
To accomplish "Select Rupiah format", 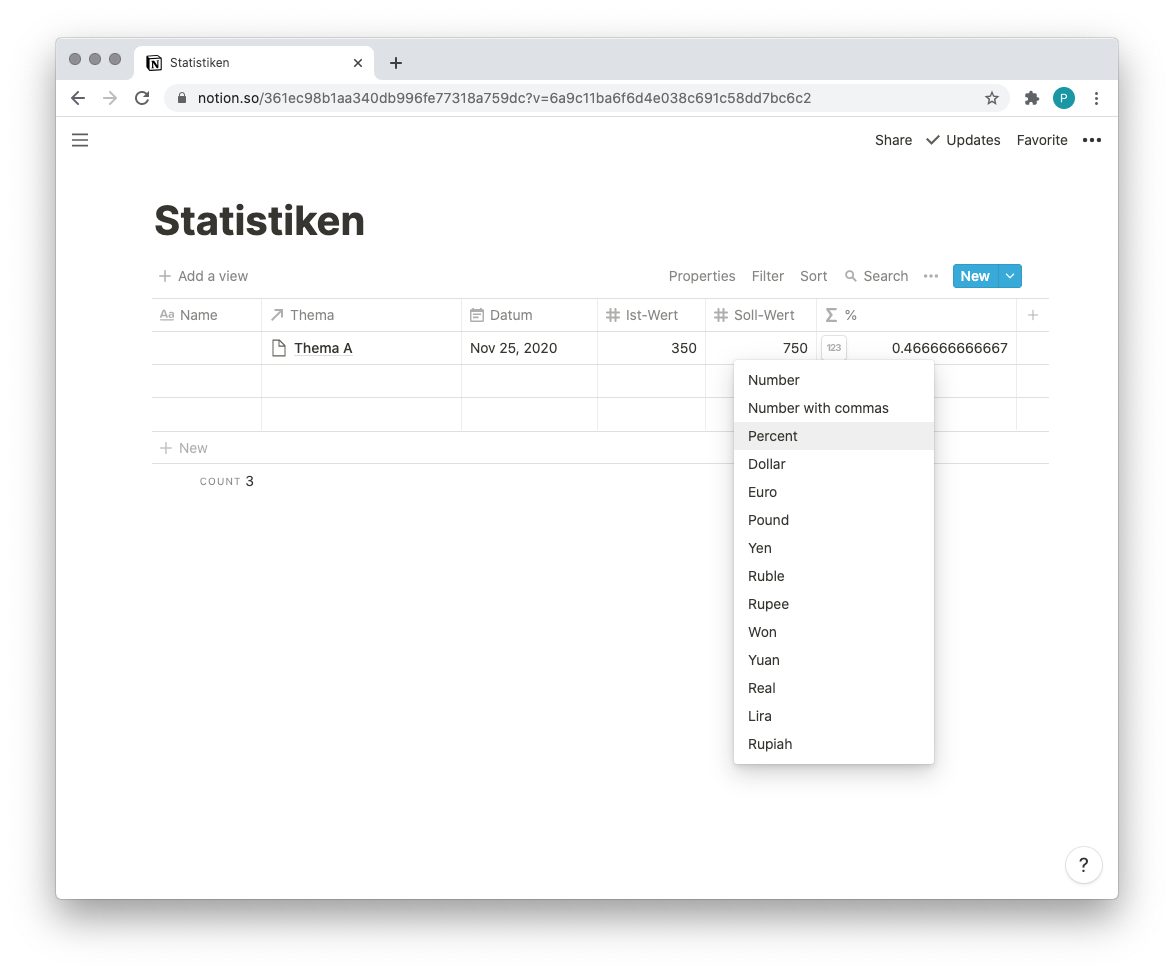I will point(833,744).
